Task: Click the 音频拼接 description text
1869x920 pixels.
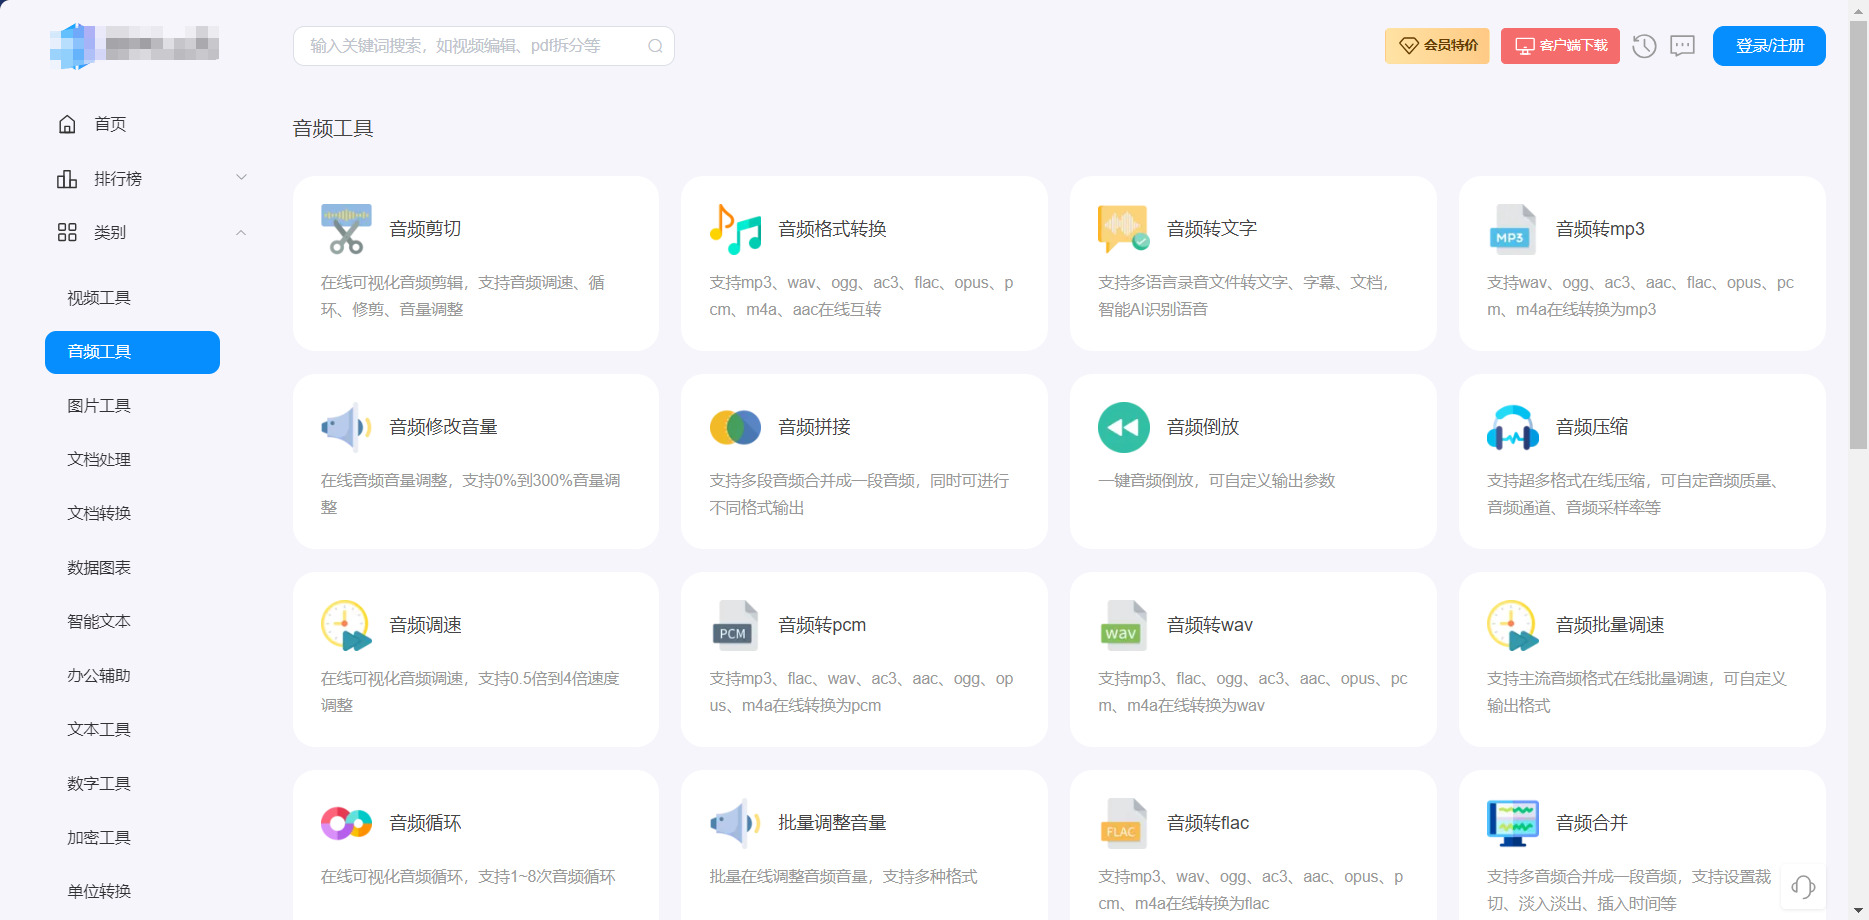Action: tap(859, 494)
